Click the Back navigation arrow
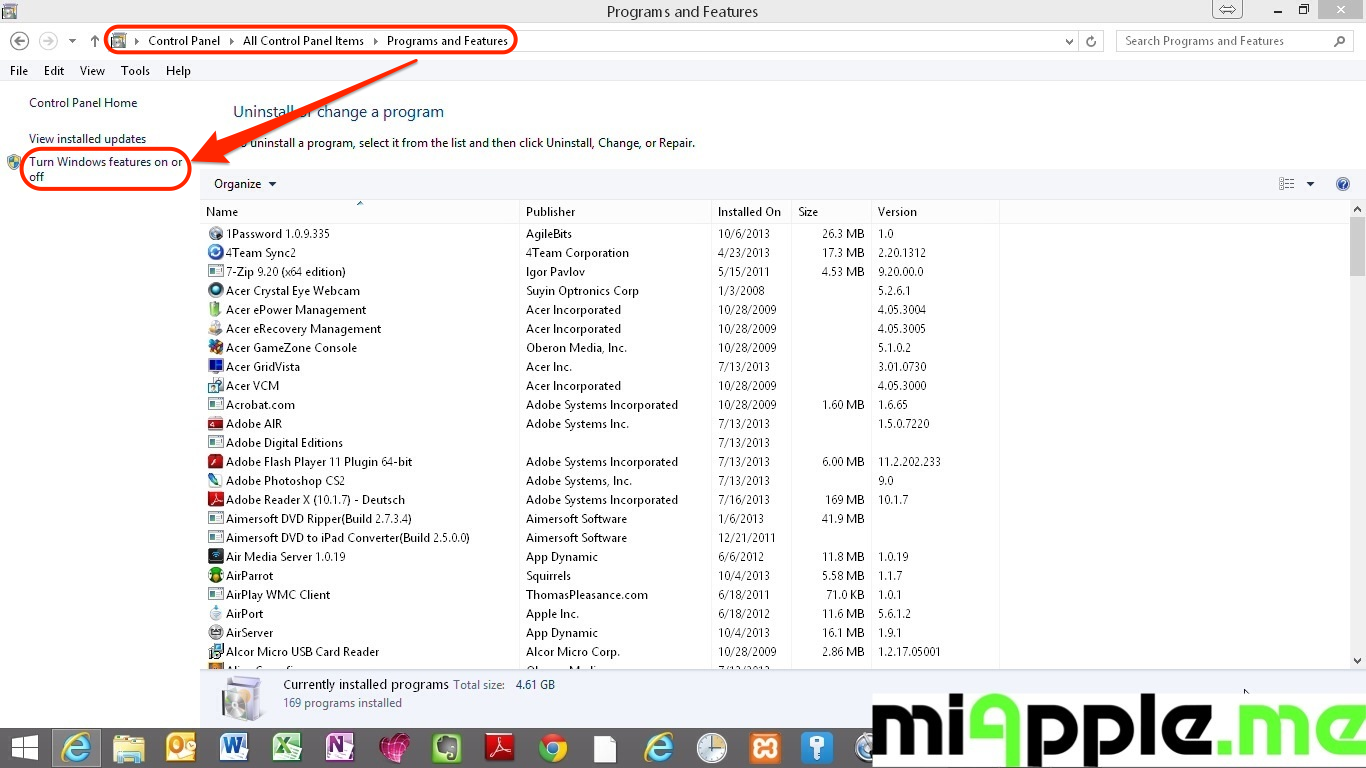This screenshot has width=1366, height=768. point(19,41)
